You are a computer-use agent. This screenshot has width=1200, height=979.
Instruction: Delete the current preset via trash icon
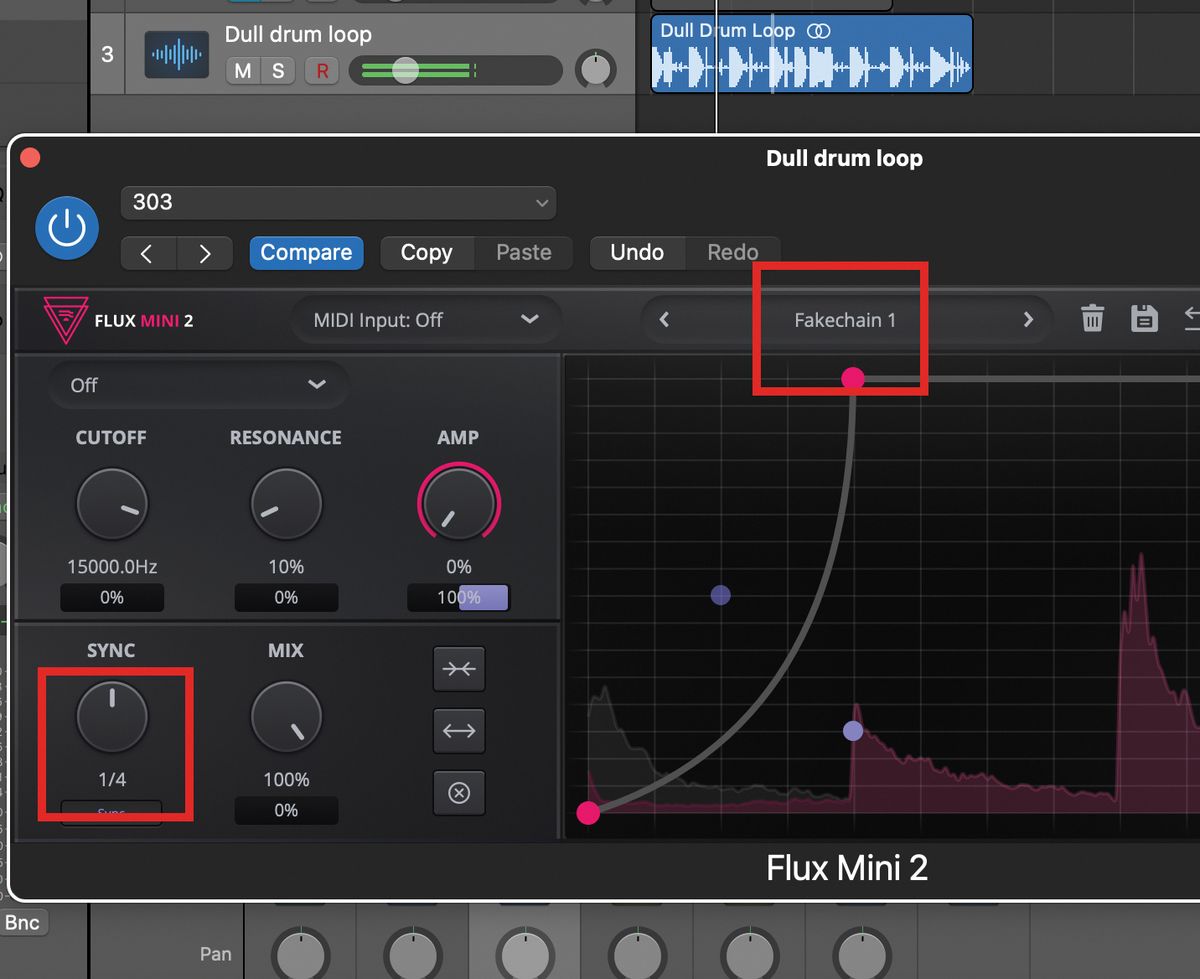tap(1092, 319)
